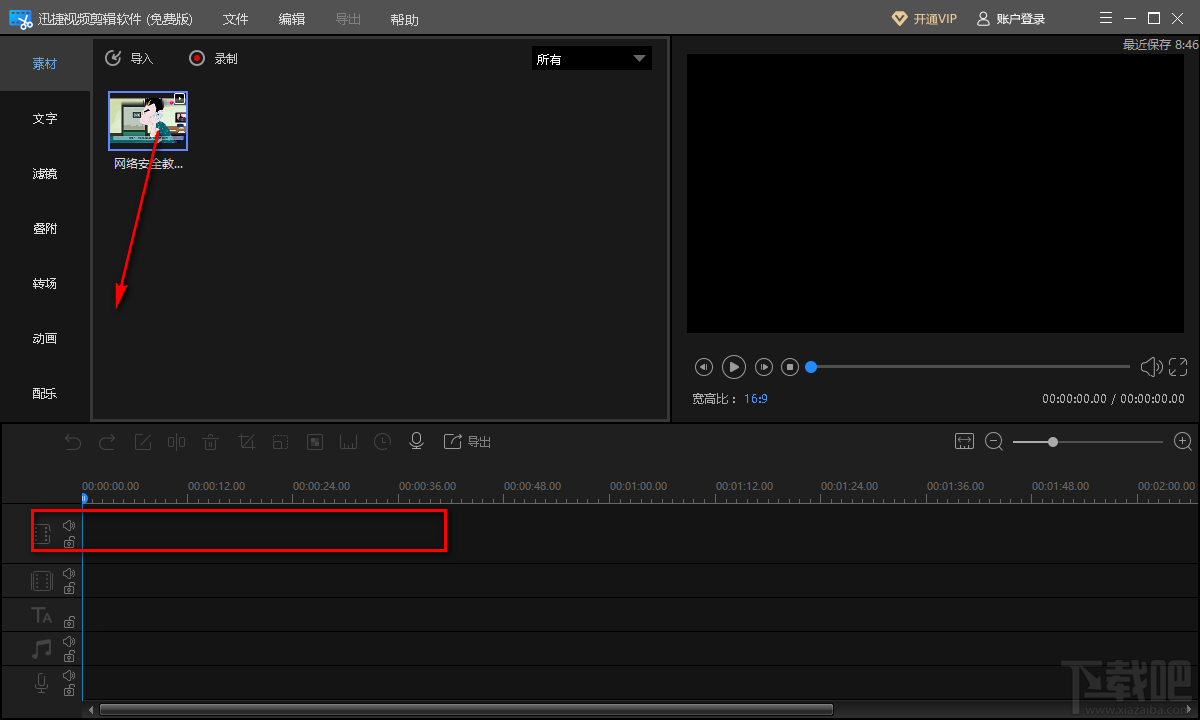Click the 00:00:24.00 mark on timeline ruler
Image resolution: width=1200 pixels, height=720 pixels.
321,486
